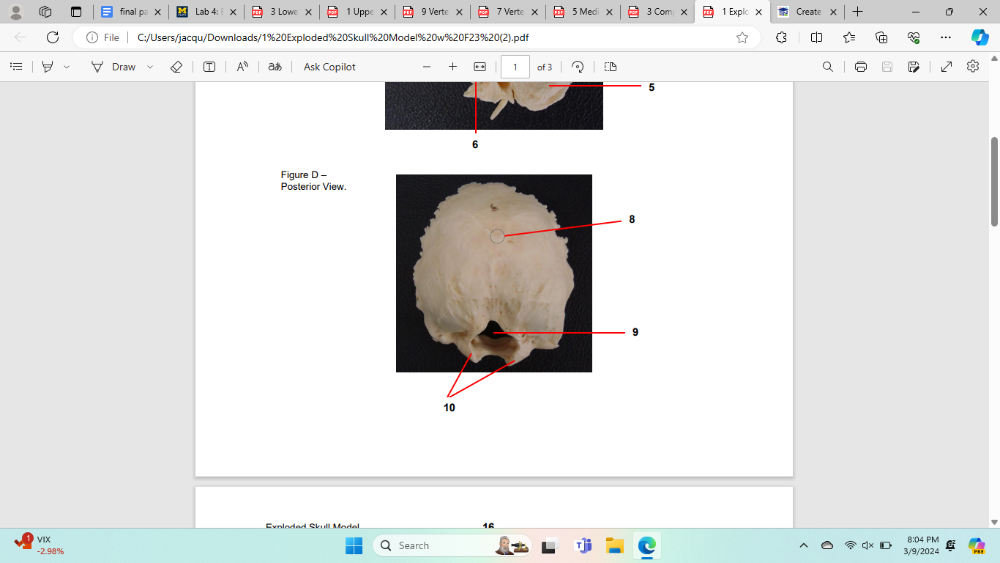This screenshot has height=563, width=1000.
Task: Click the Zoom out minus icon
Action: tap(426, 67)
